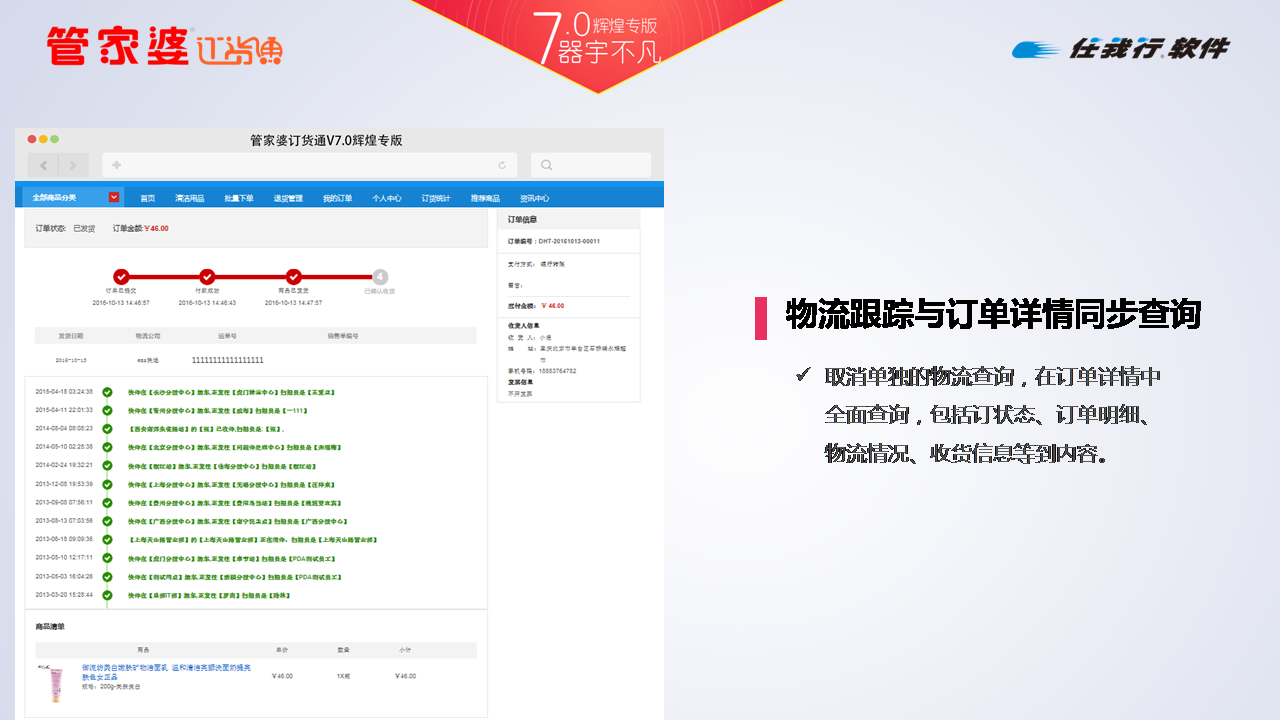
Task: Expand the 全部商品分类 red dropdown arrow
Action: (x=114, y=197)
